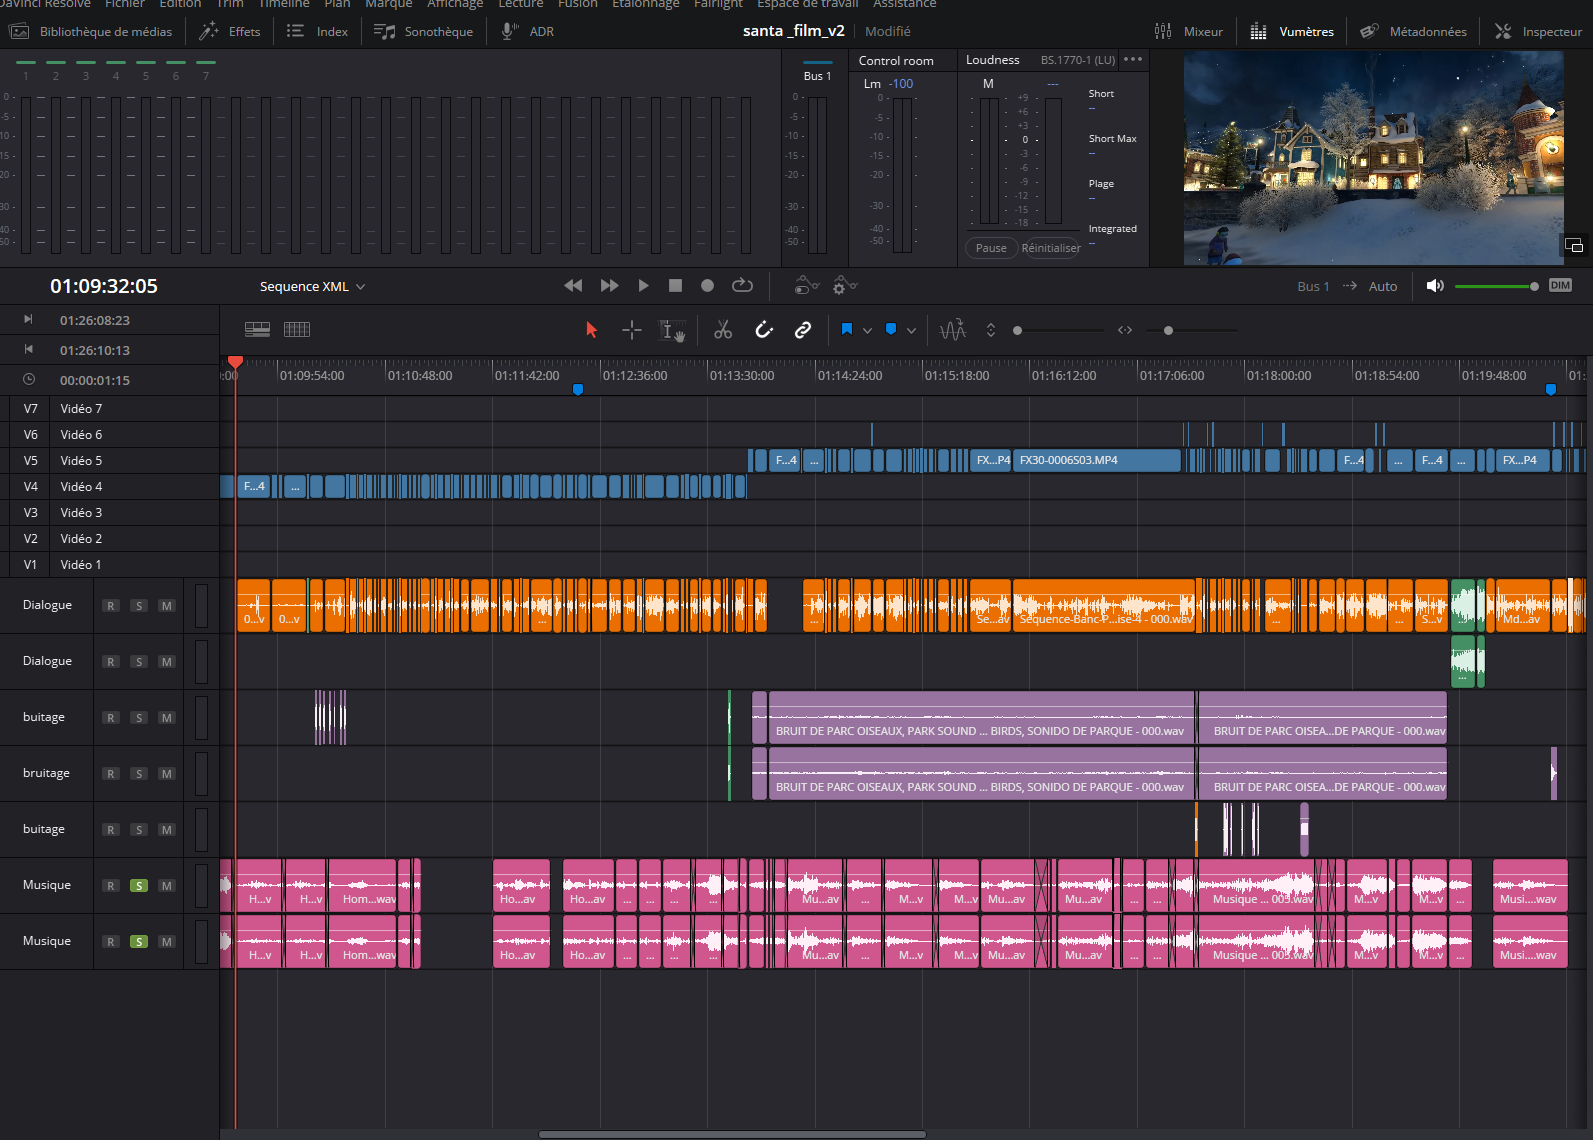
Task: Adjust the monitor volume slider
Action: pos(1495,287)
